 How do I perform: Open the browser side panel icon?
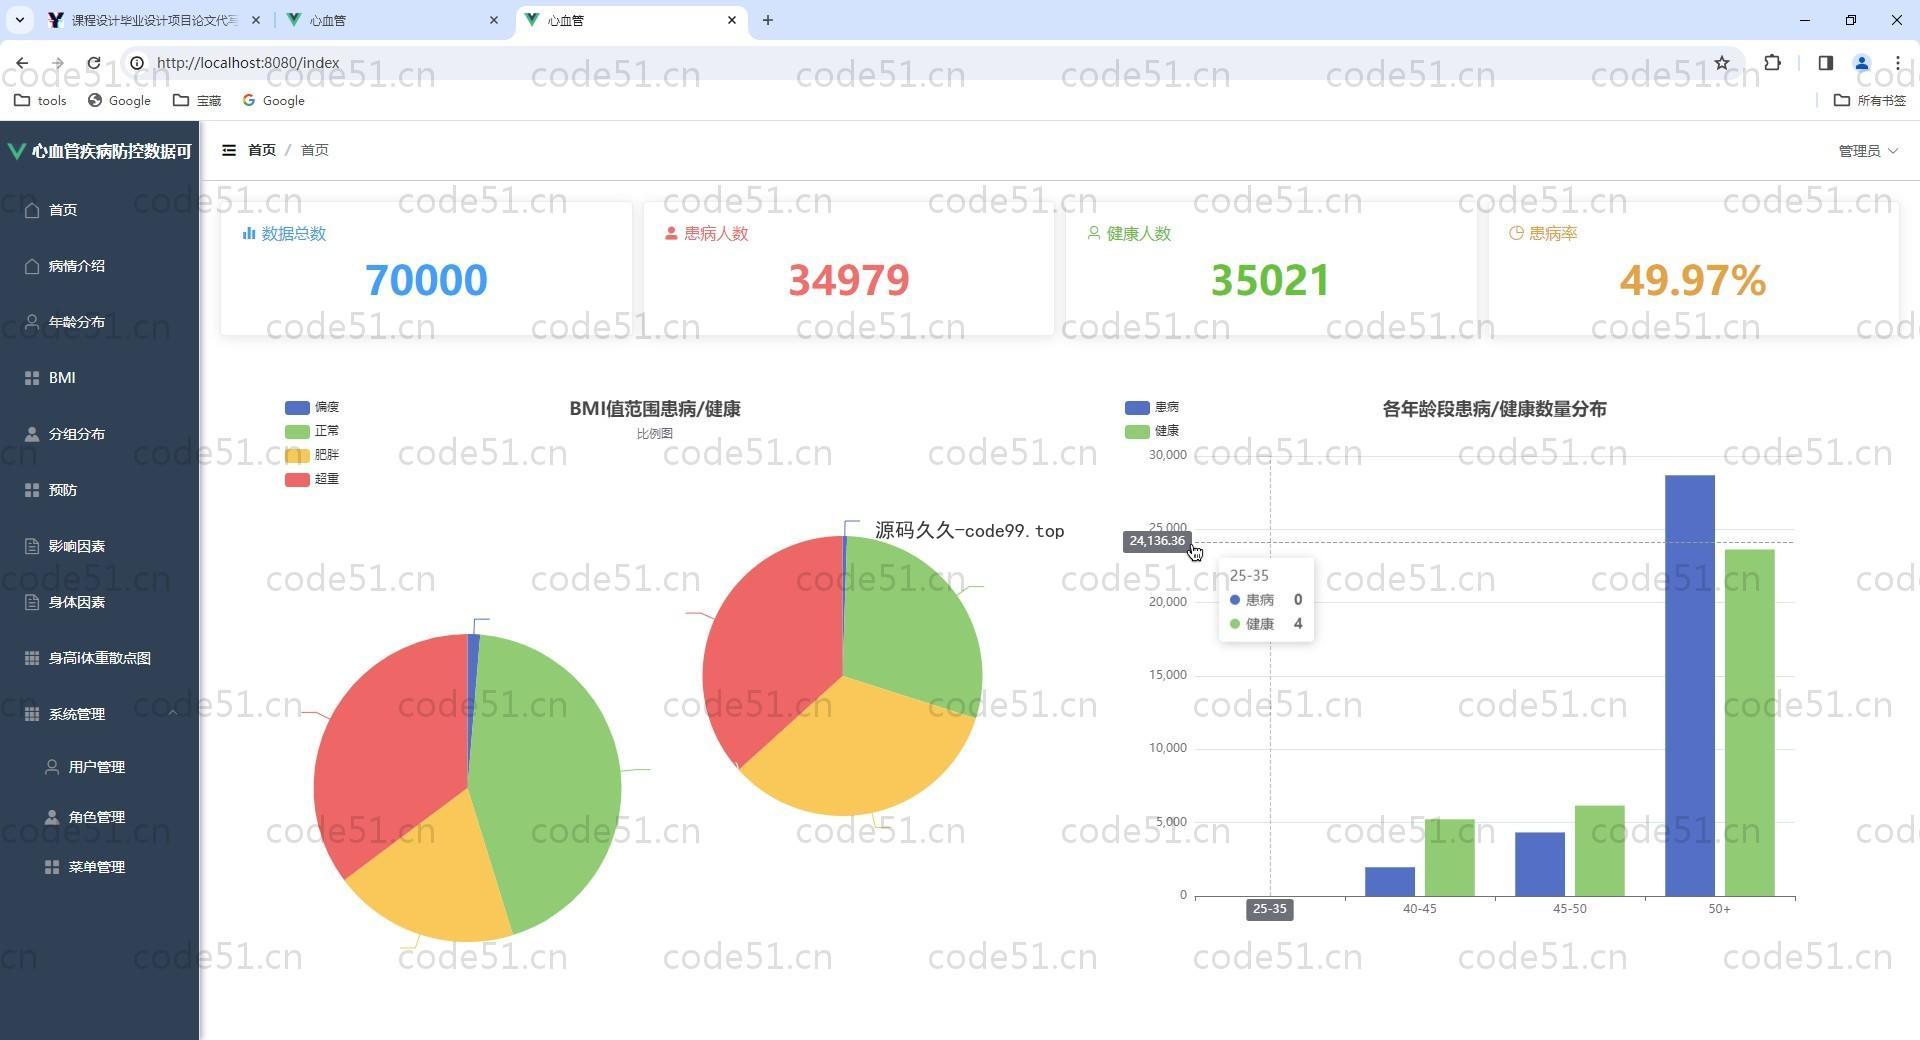[1825, 62]
